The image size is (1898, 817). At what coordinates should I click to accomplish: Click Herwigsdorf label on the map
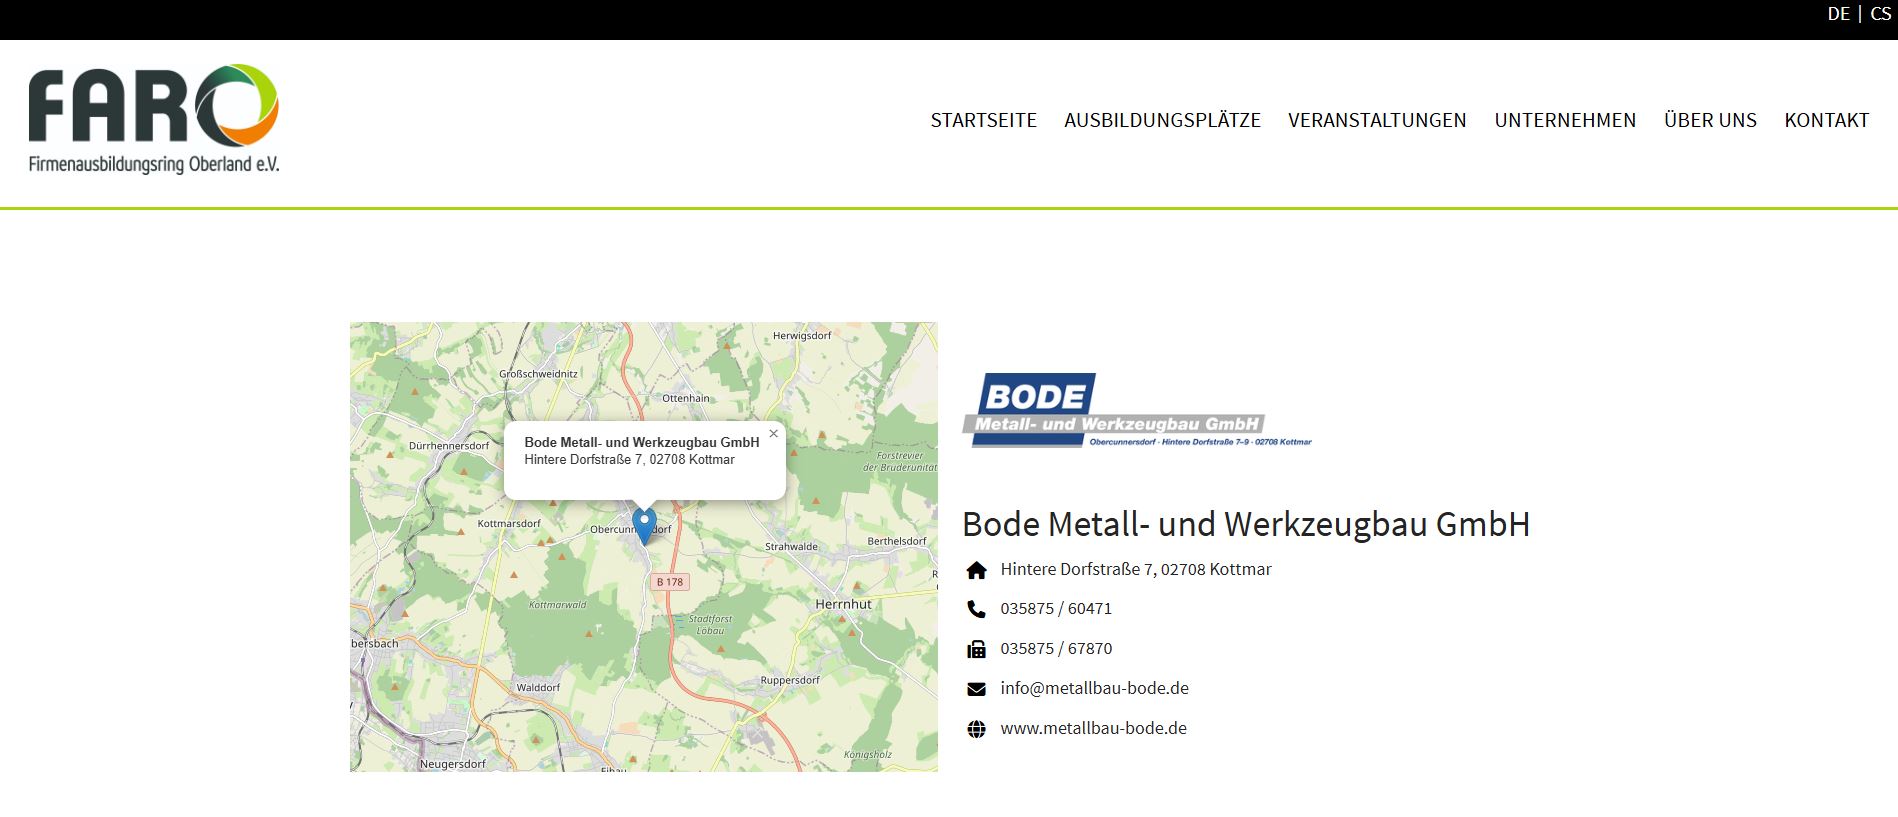point(802,336)
